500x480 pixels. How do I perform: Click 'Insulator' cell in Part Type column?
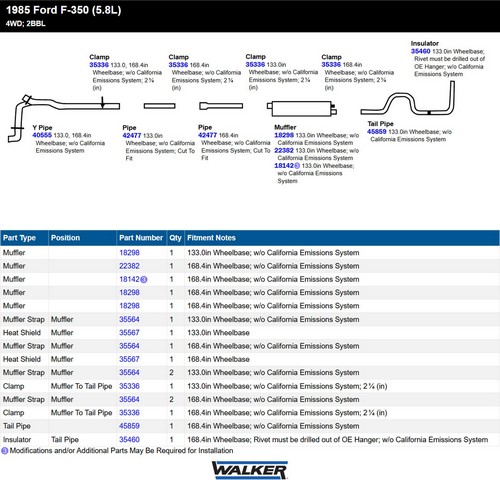(17, 440)
